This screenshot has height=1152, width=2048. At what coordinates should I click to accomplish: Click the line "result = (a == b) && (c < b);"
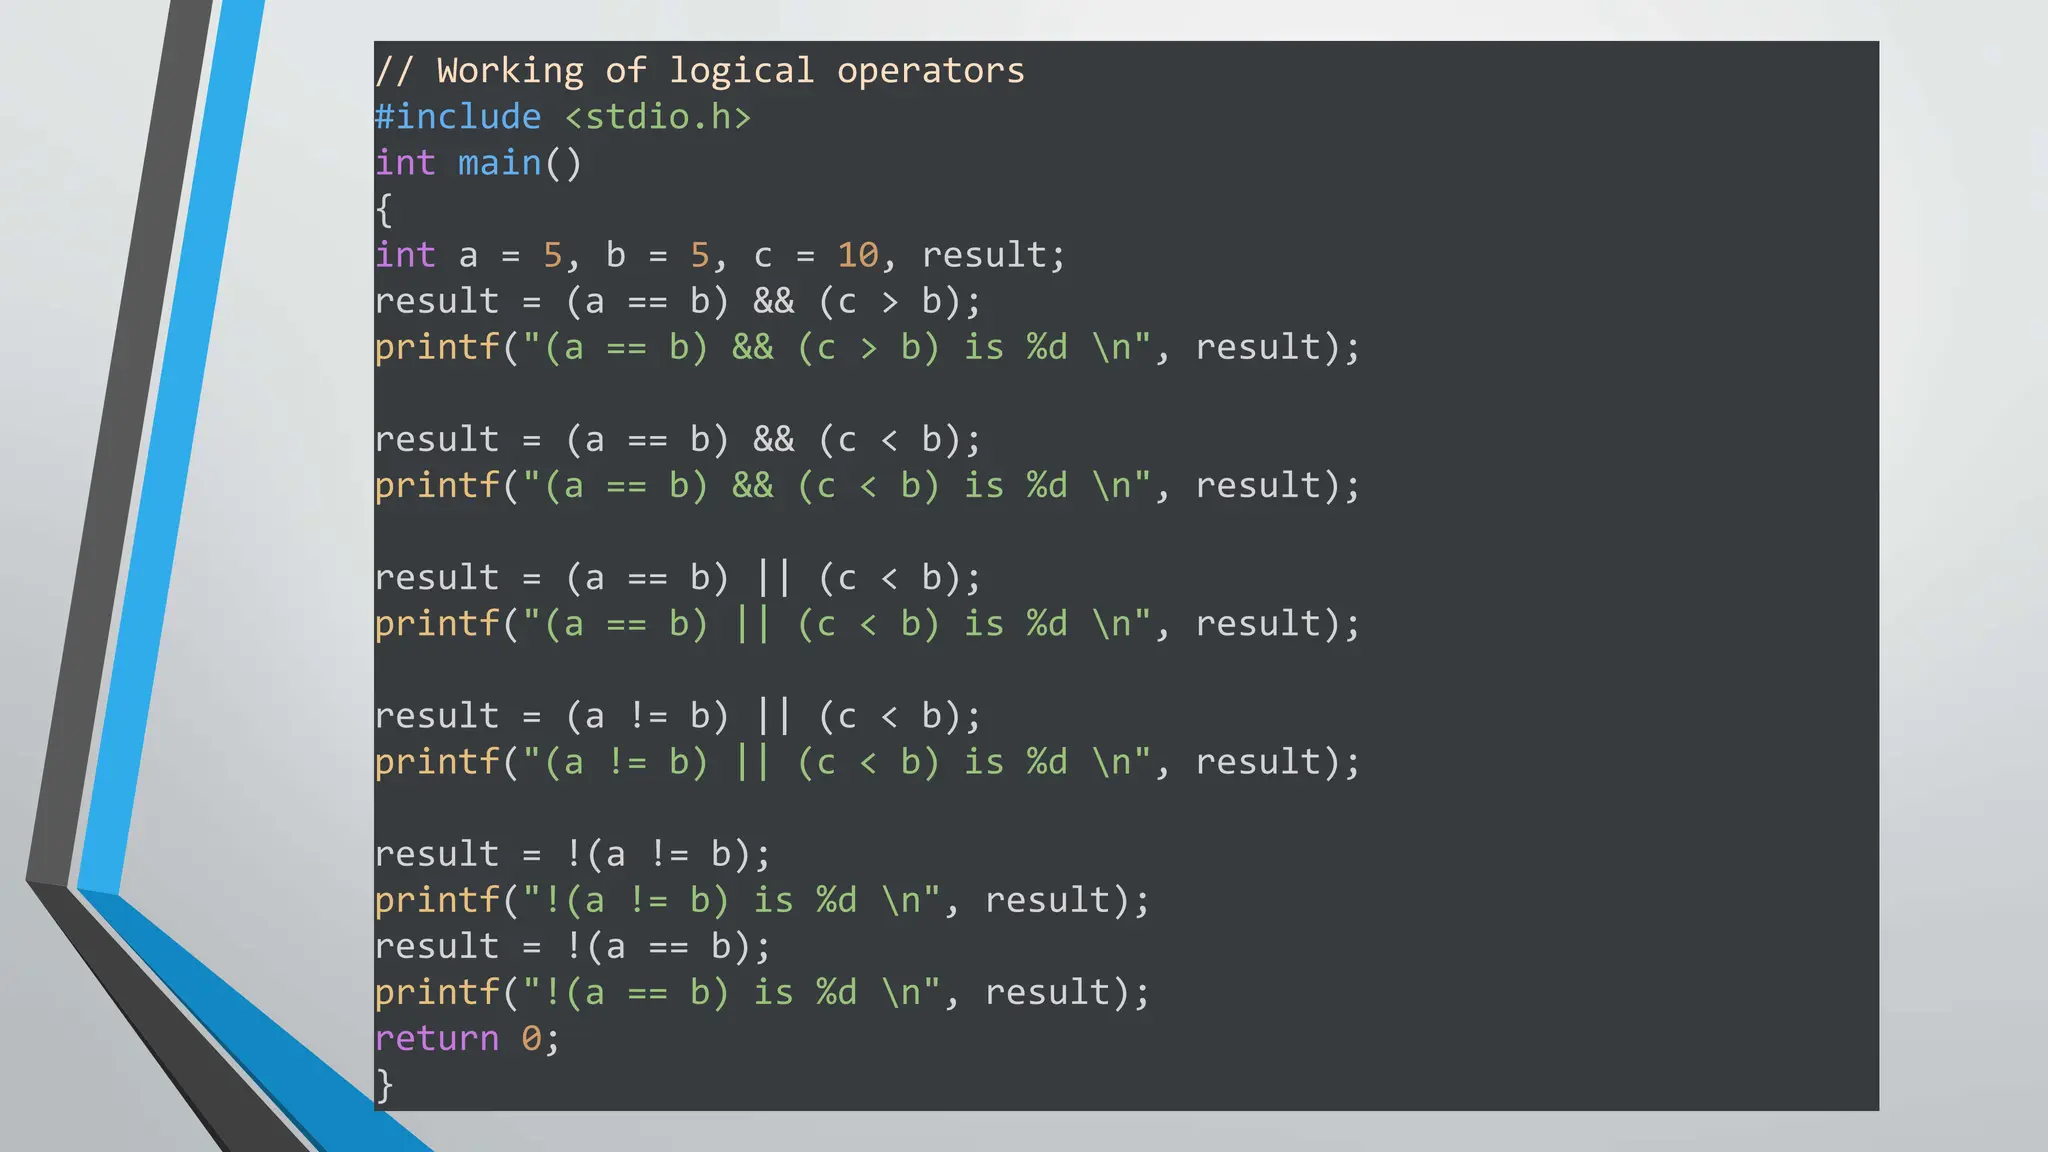point(679,439)
